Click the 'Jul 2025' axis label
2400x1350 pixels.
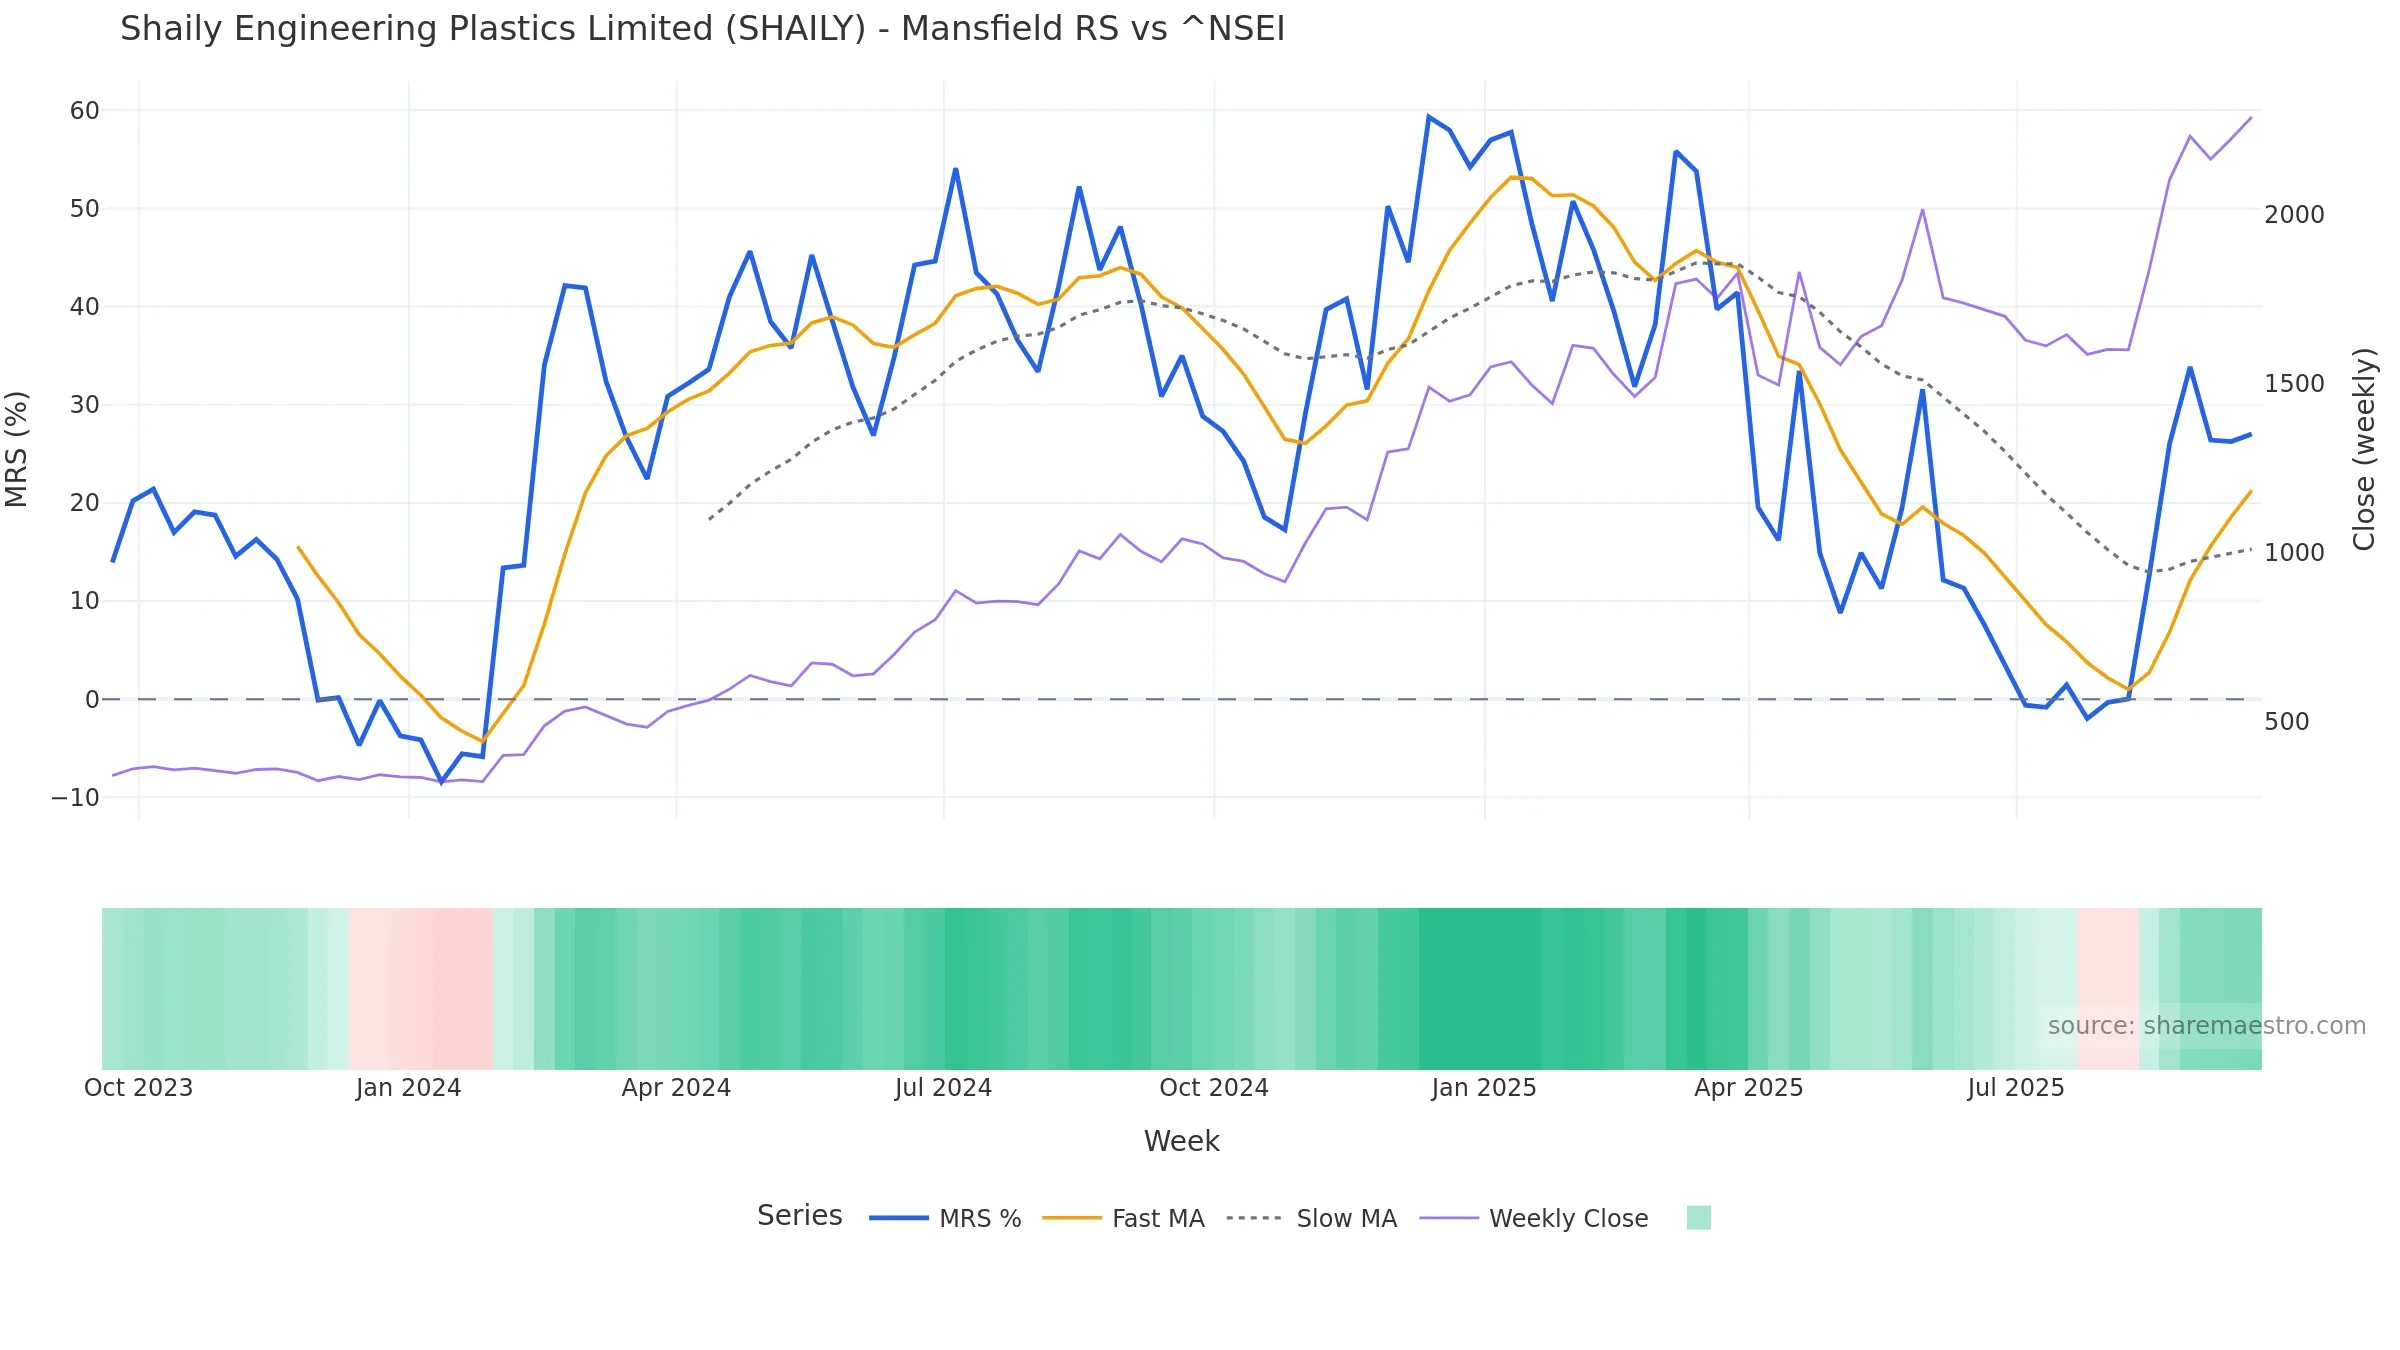pos(2016,1088)
